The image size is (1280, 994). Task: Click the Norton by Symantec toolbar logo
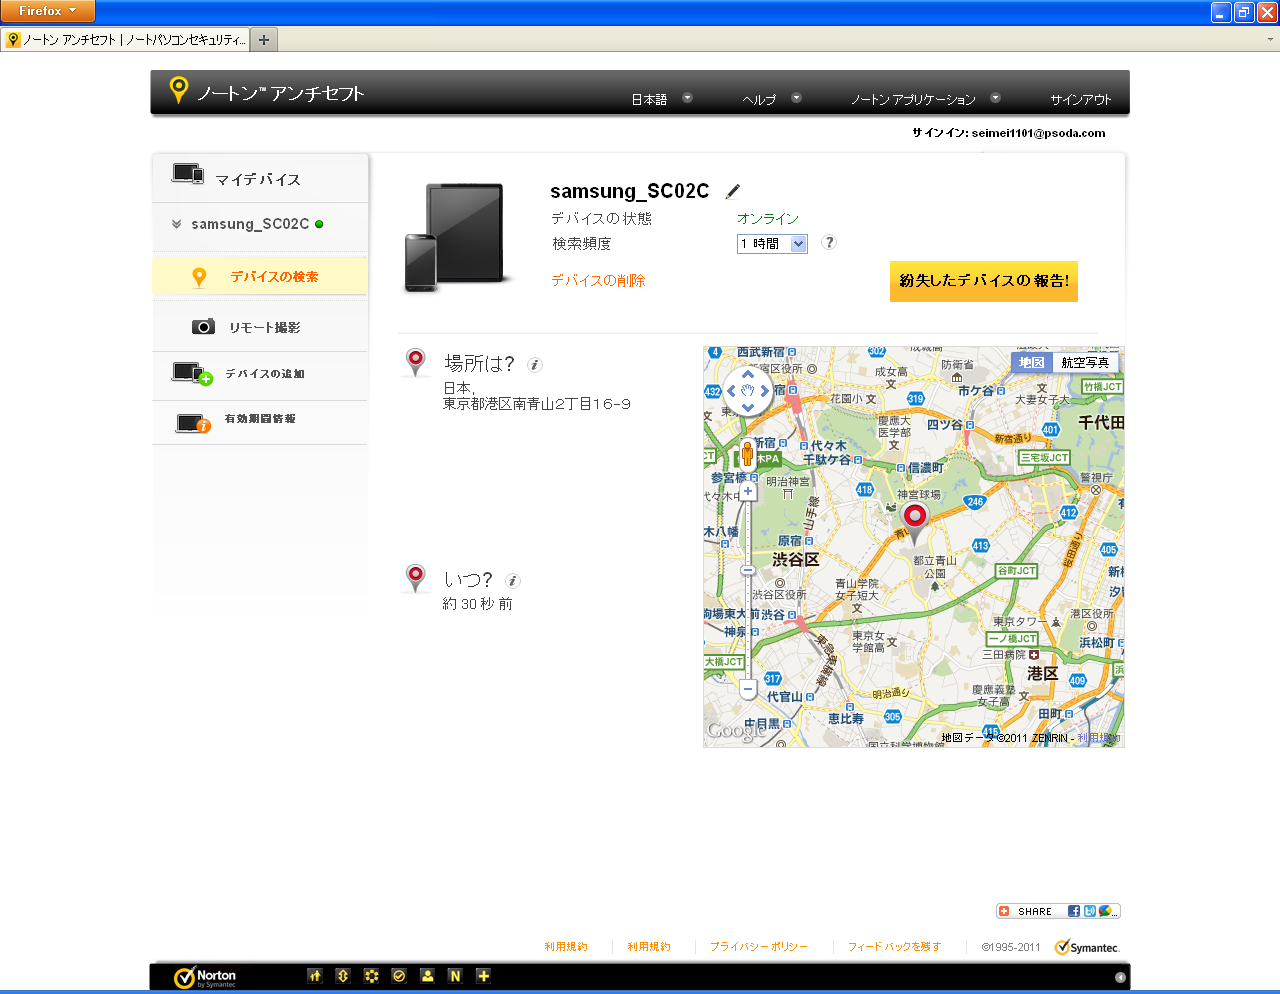tap(205, 977)
